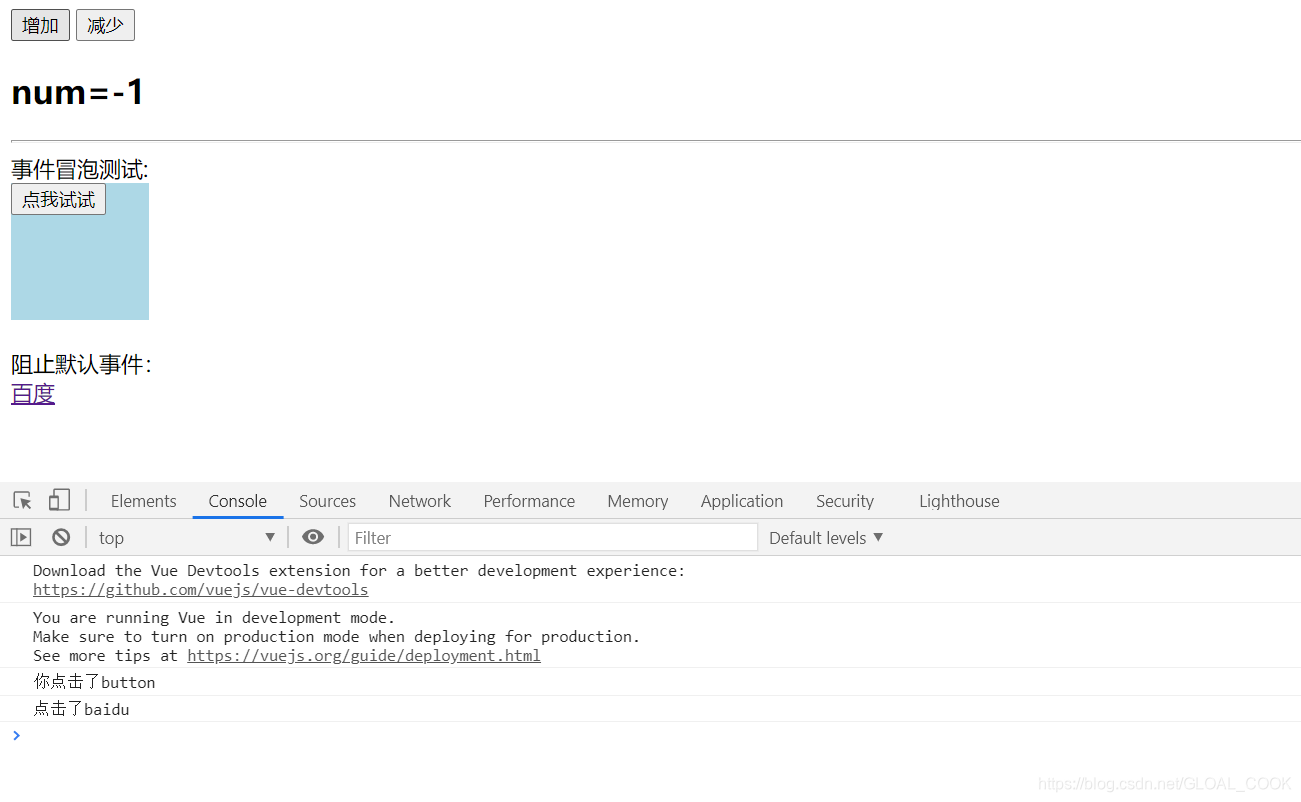Open the vuejs.org deployment guide link
Screen dimensions: 1301x802
(364, 656)
